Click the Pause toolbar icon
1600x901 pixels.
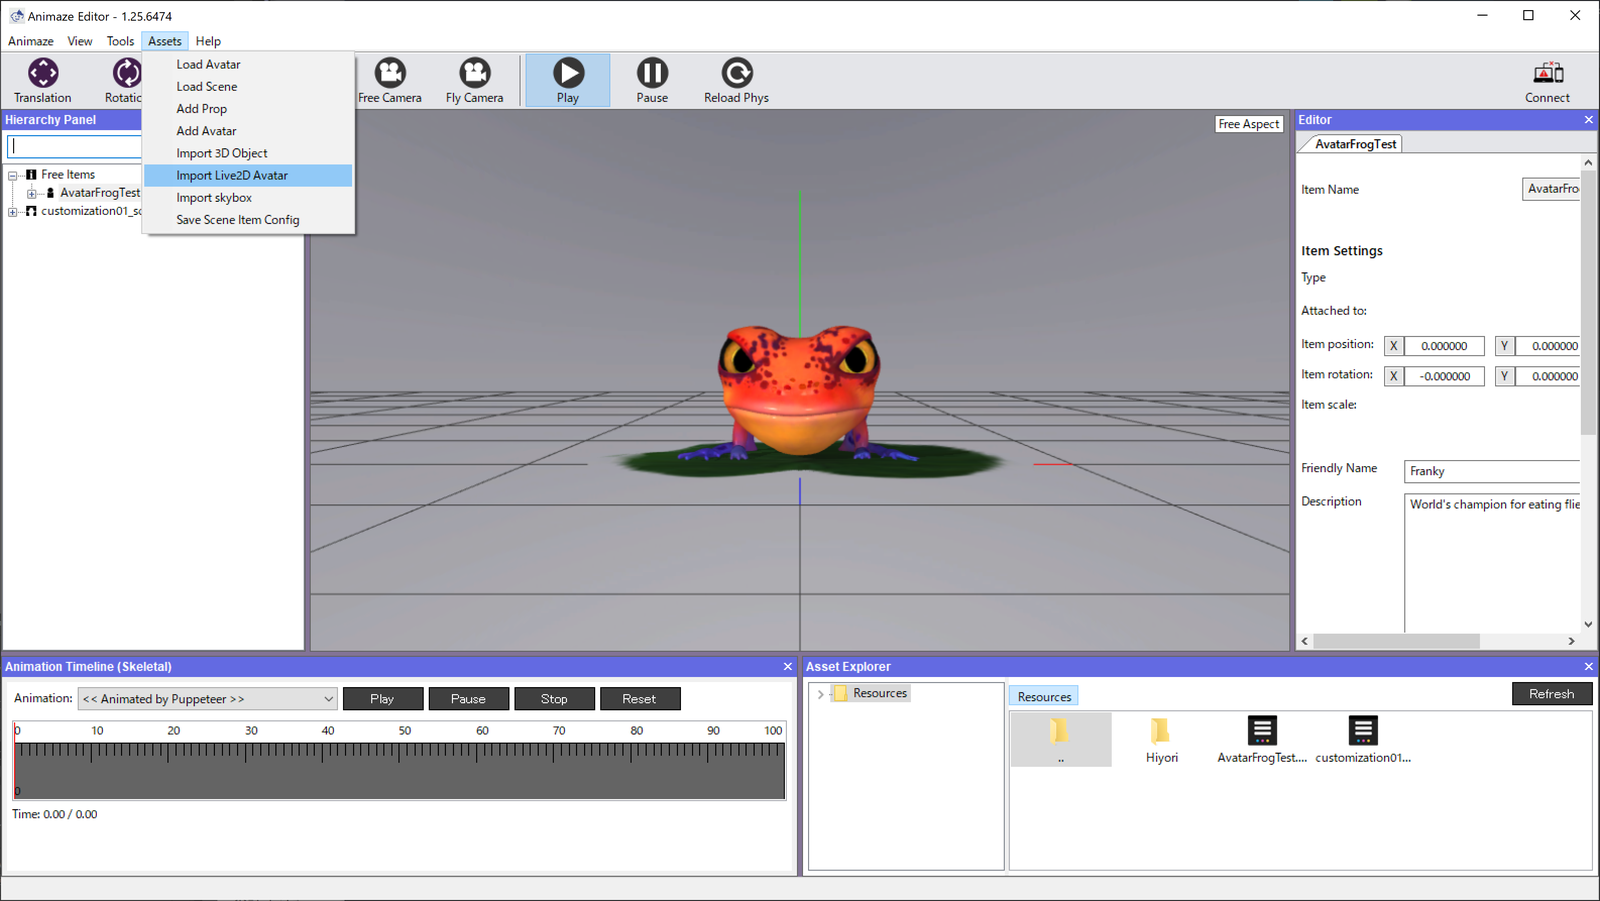tap(652, 74)
